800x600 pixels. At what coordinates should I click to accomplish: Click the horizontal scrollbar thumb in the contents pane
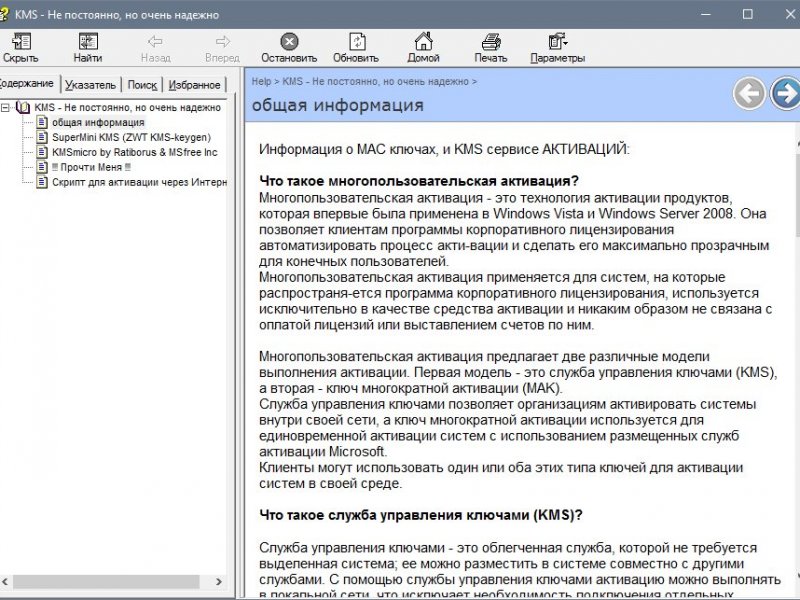106,581
